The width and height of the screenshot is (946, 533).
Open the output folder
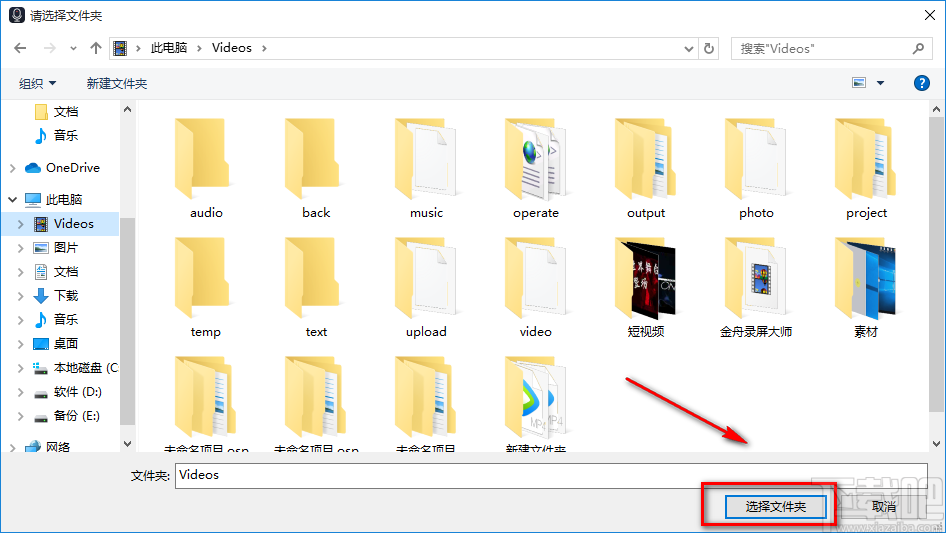click(646, 168)
